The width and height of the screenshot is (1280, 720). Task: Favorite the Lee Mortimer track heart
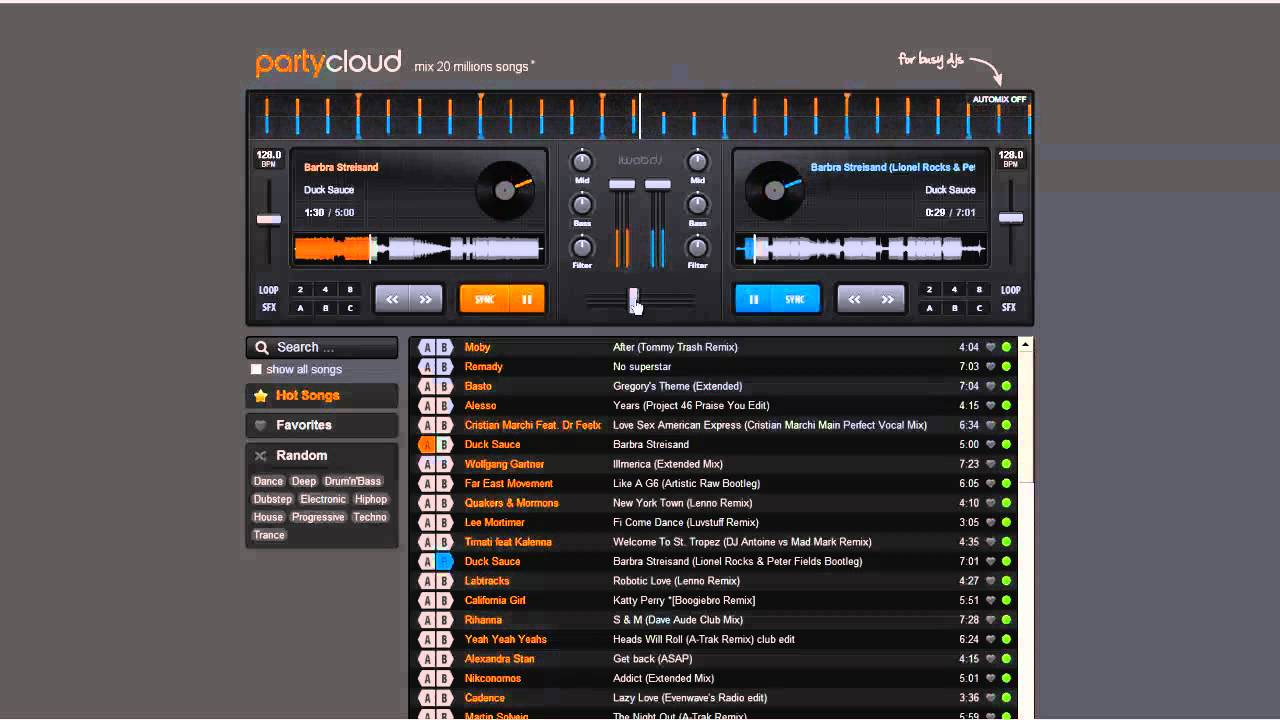(991, 523)
